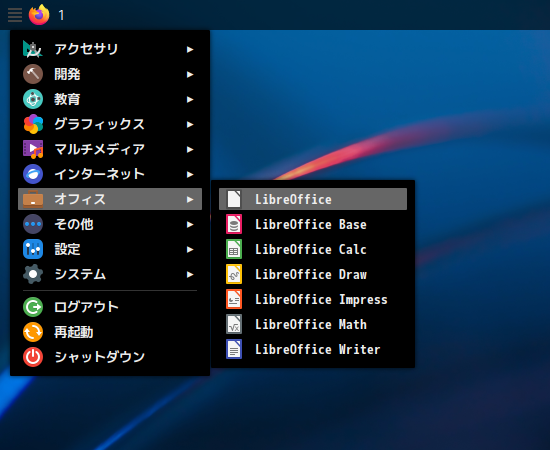Click the LibreOffice Start Center document icon

(x=234, y=199)
